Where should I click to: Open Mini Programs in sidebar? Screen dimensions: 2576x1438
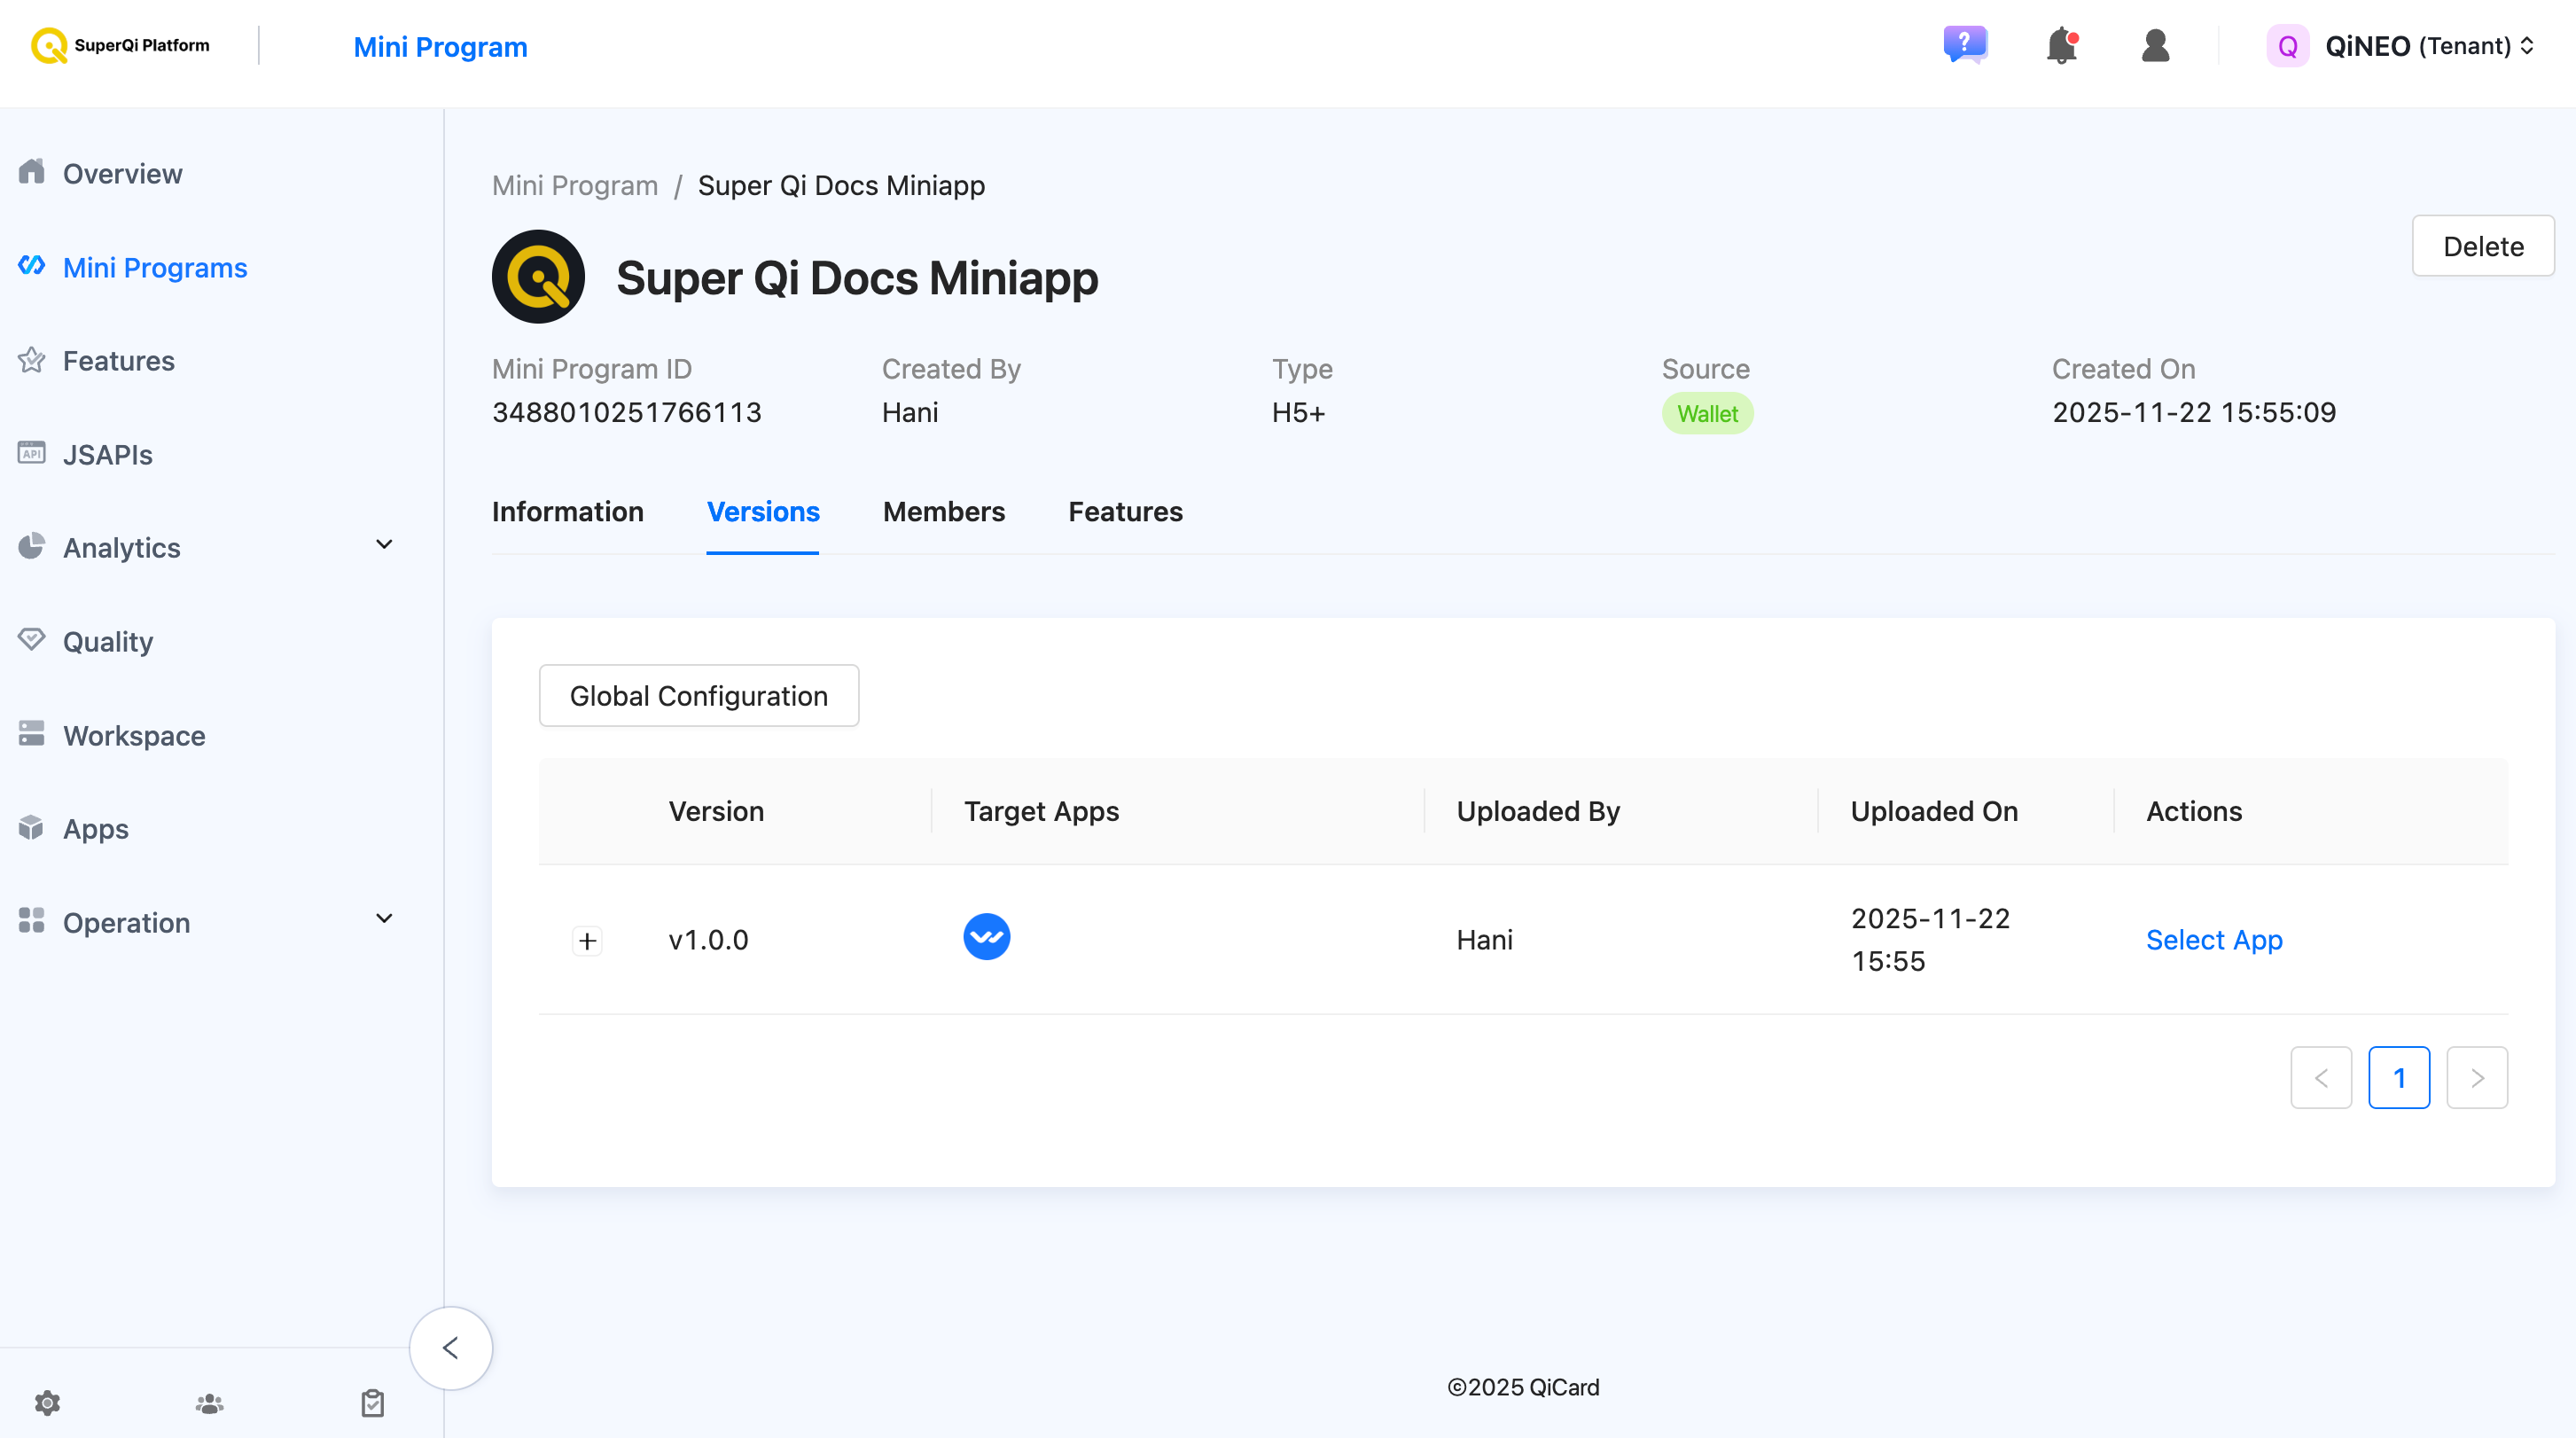click(x=154, y=268)
